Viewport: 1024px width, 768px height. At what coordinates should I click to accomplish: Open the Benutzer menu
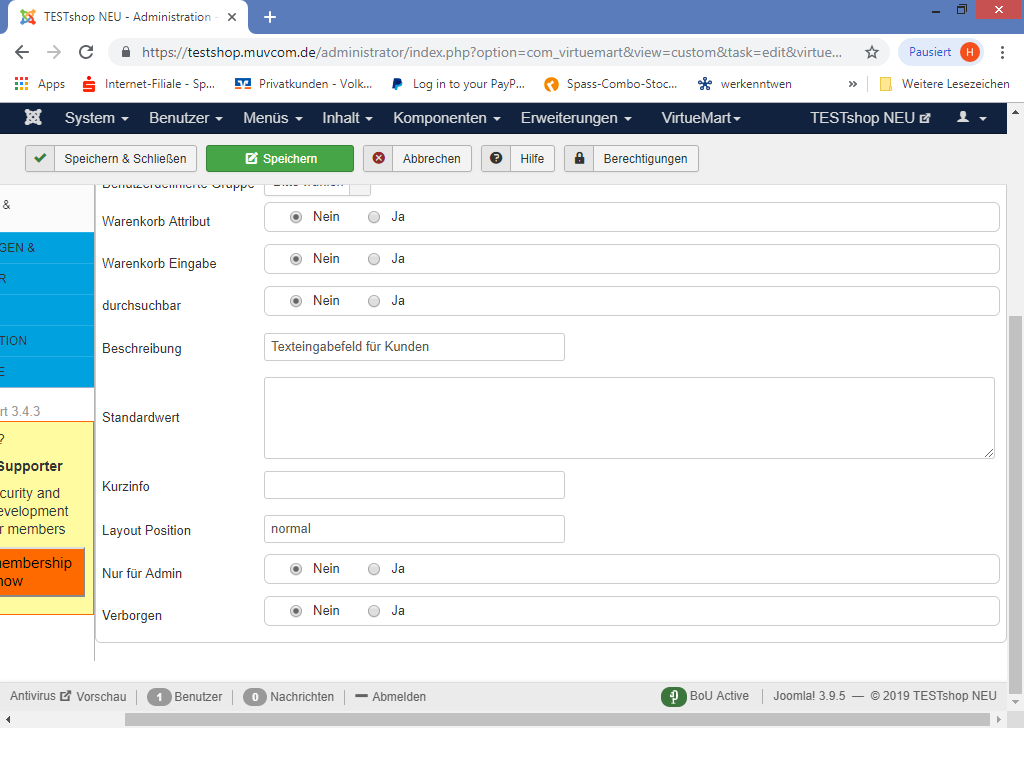[x=185, y=118]
